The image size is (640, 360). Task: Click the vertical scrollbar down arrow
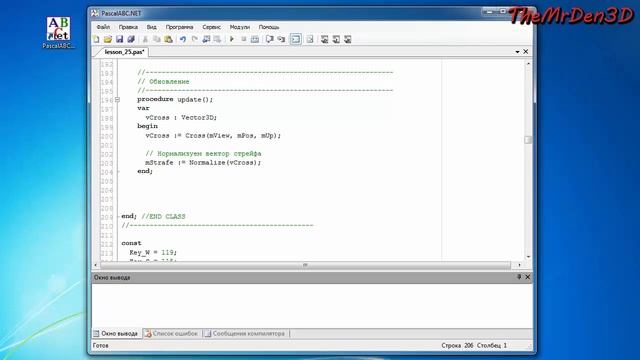(x=528, y=257)
